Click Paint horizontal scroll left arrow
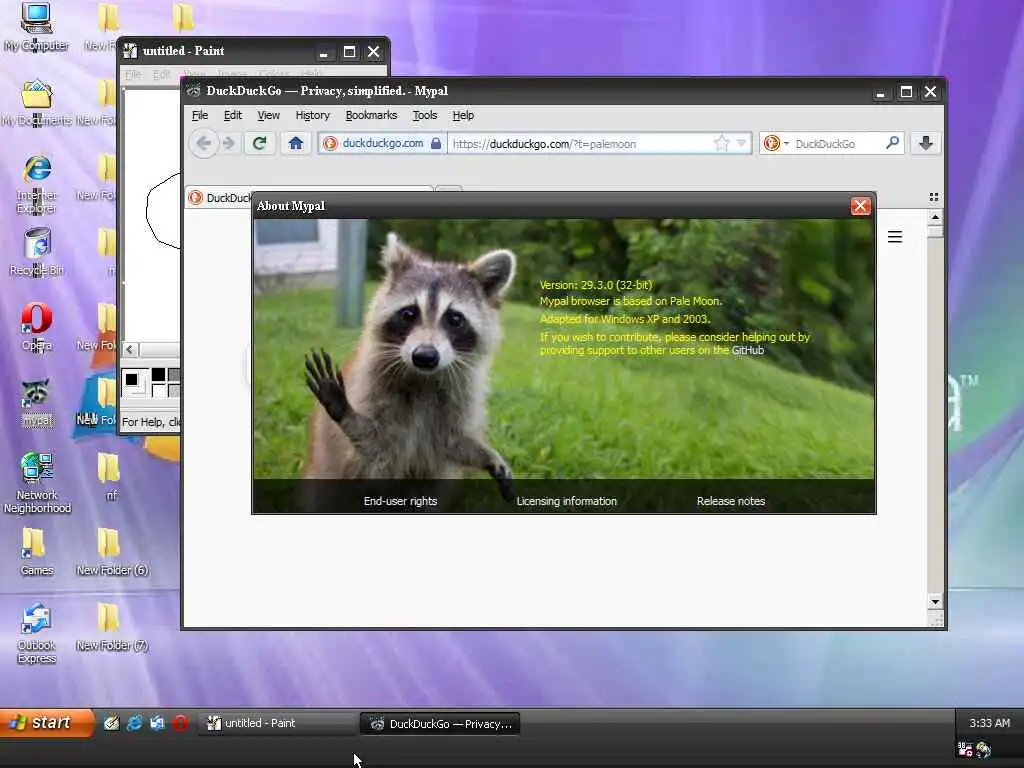The height and width of the screenshot is (768, 1024). pyautogui.click(x=130, y=349)
